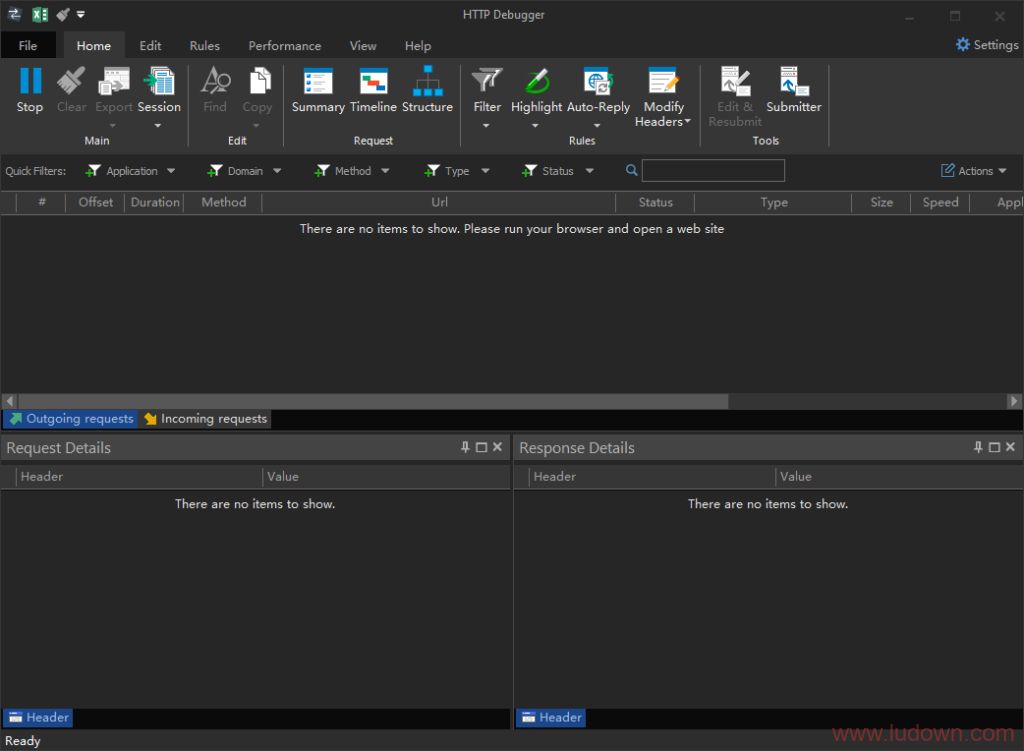
Task: Maximize the Request Details panel
Action: pyautogui.click(x=481, y=447)
